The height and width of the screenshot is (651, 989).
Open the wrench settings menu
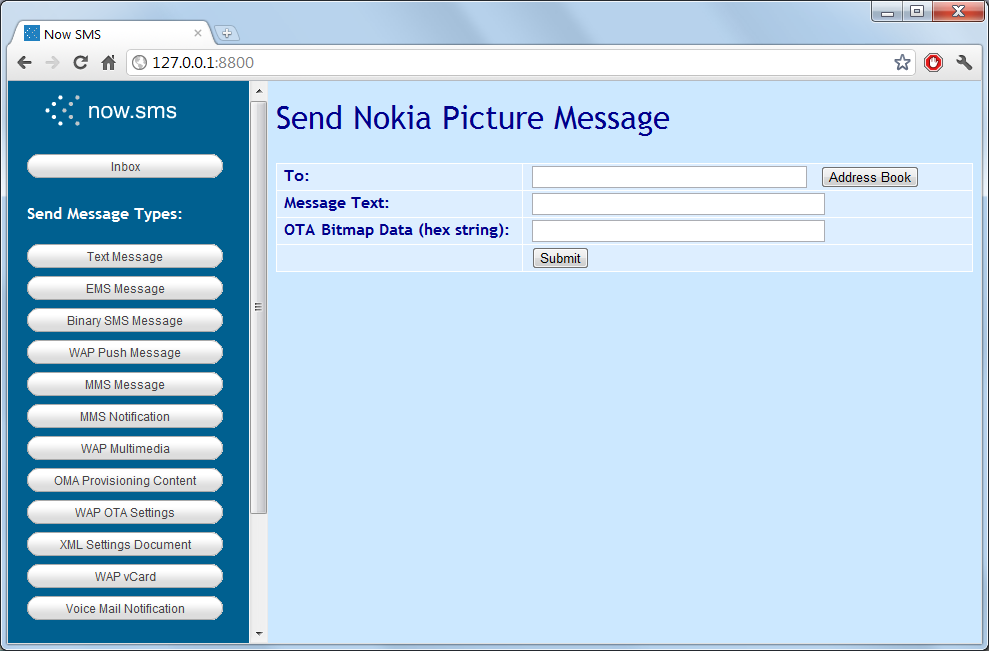click(964, 62)
